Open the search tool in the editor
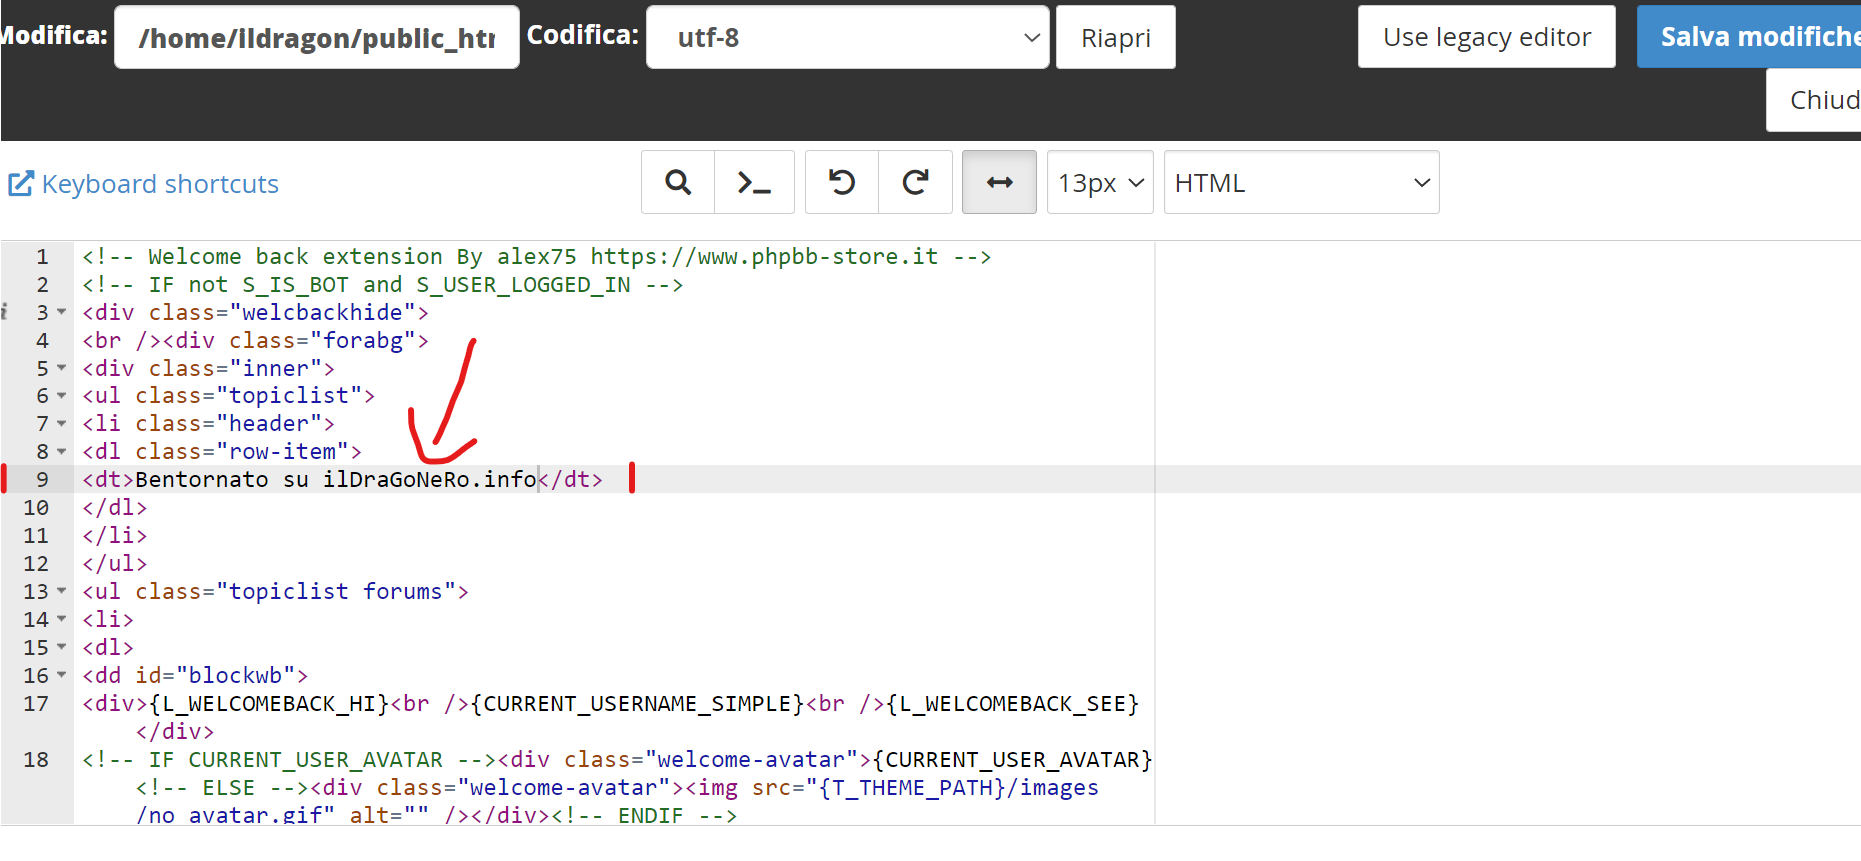 (x=678, y=182)
